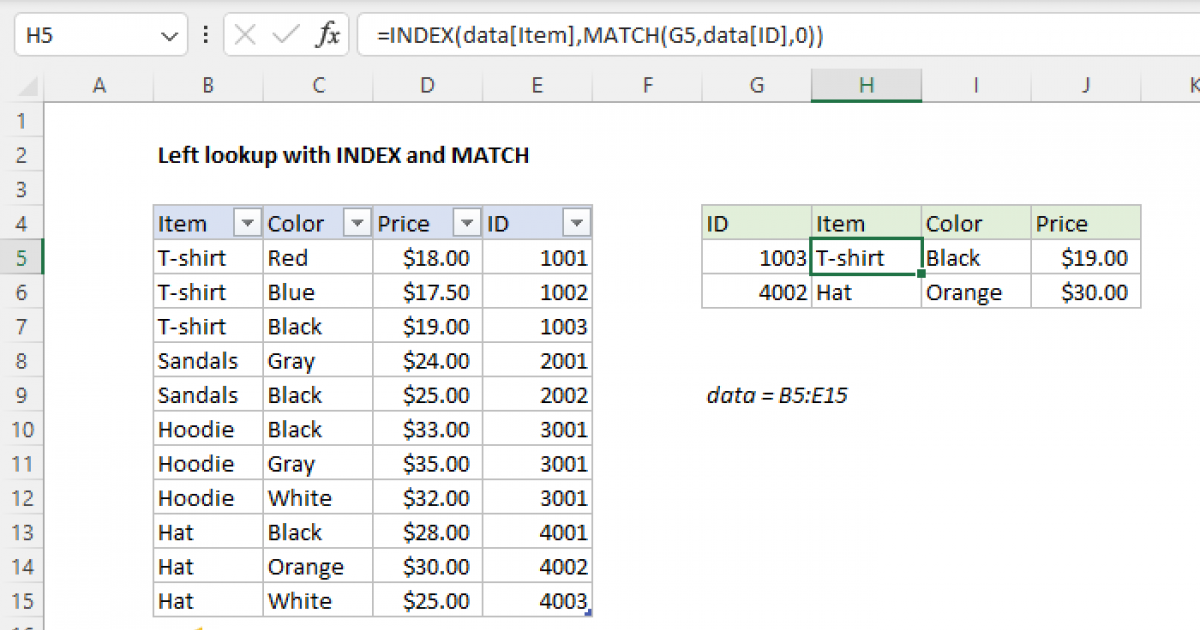Select the $19.00 price cell in D7
The image size is (1200, 630).
[x=427, y=326]
